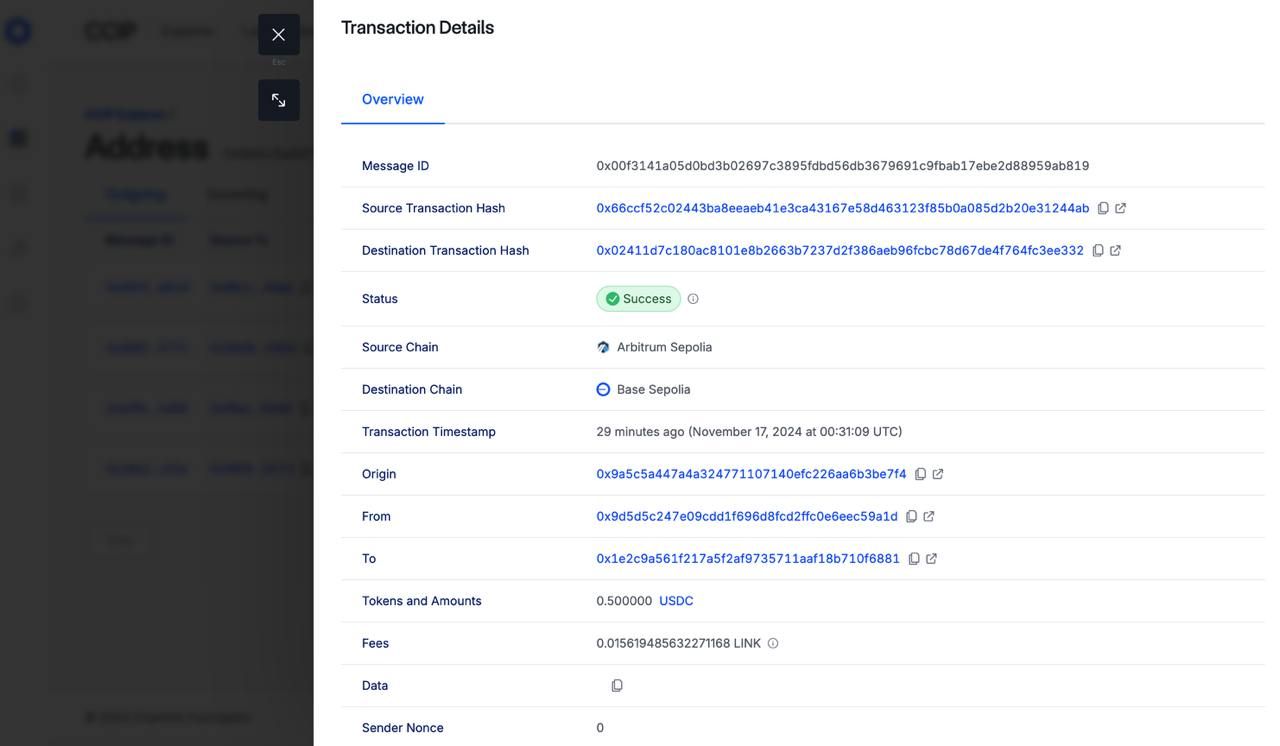Expand the details panel to full view
1280x746 pixels.
tap(278, 100)
